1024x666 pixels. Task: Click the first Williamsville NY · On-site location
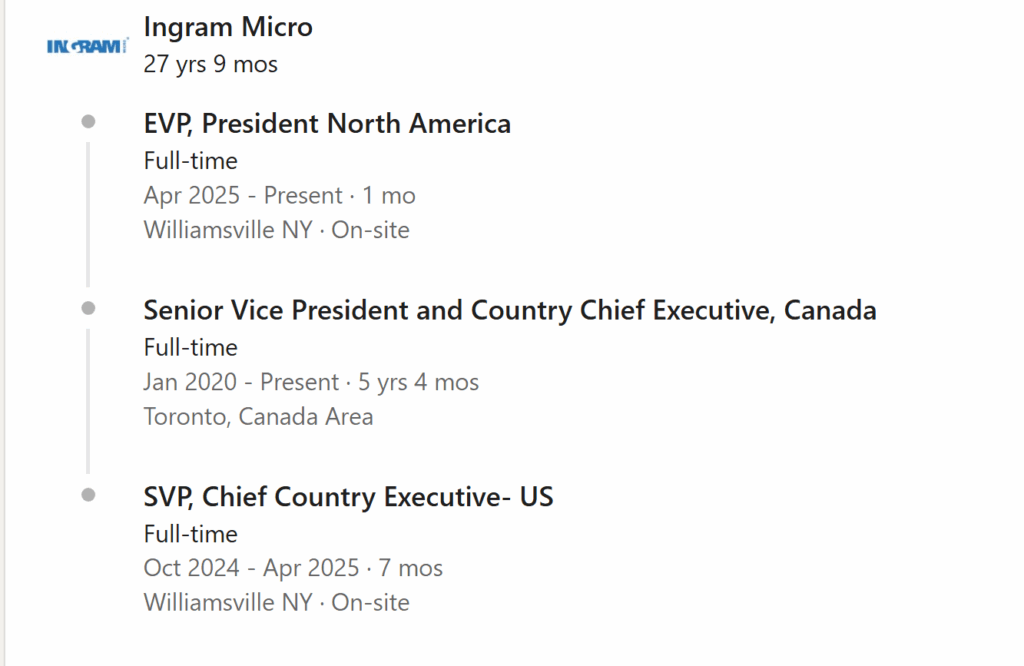click(277, 230)
